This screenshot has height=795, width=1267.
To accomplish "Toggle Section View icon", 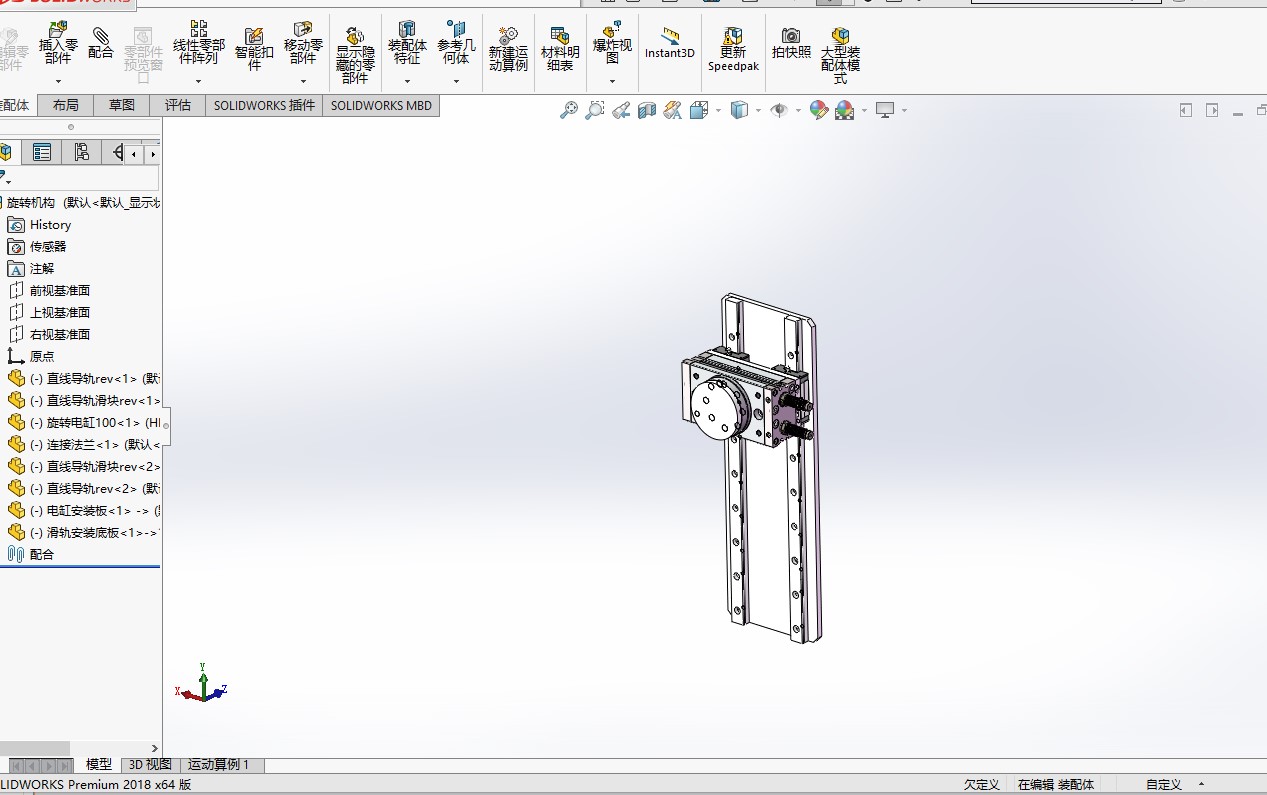I will click(647, 110).
